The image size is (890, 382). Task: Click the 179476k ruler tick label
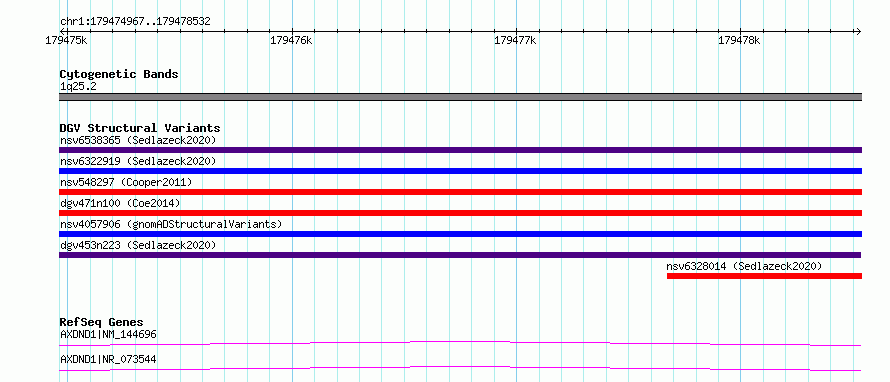point(291,40)
